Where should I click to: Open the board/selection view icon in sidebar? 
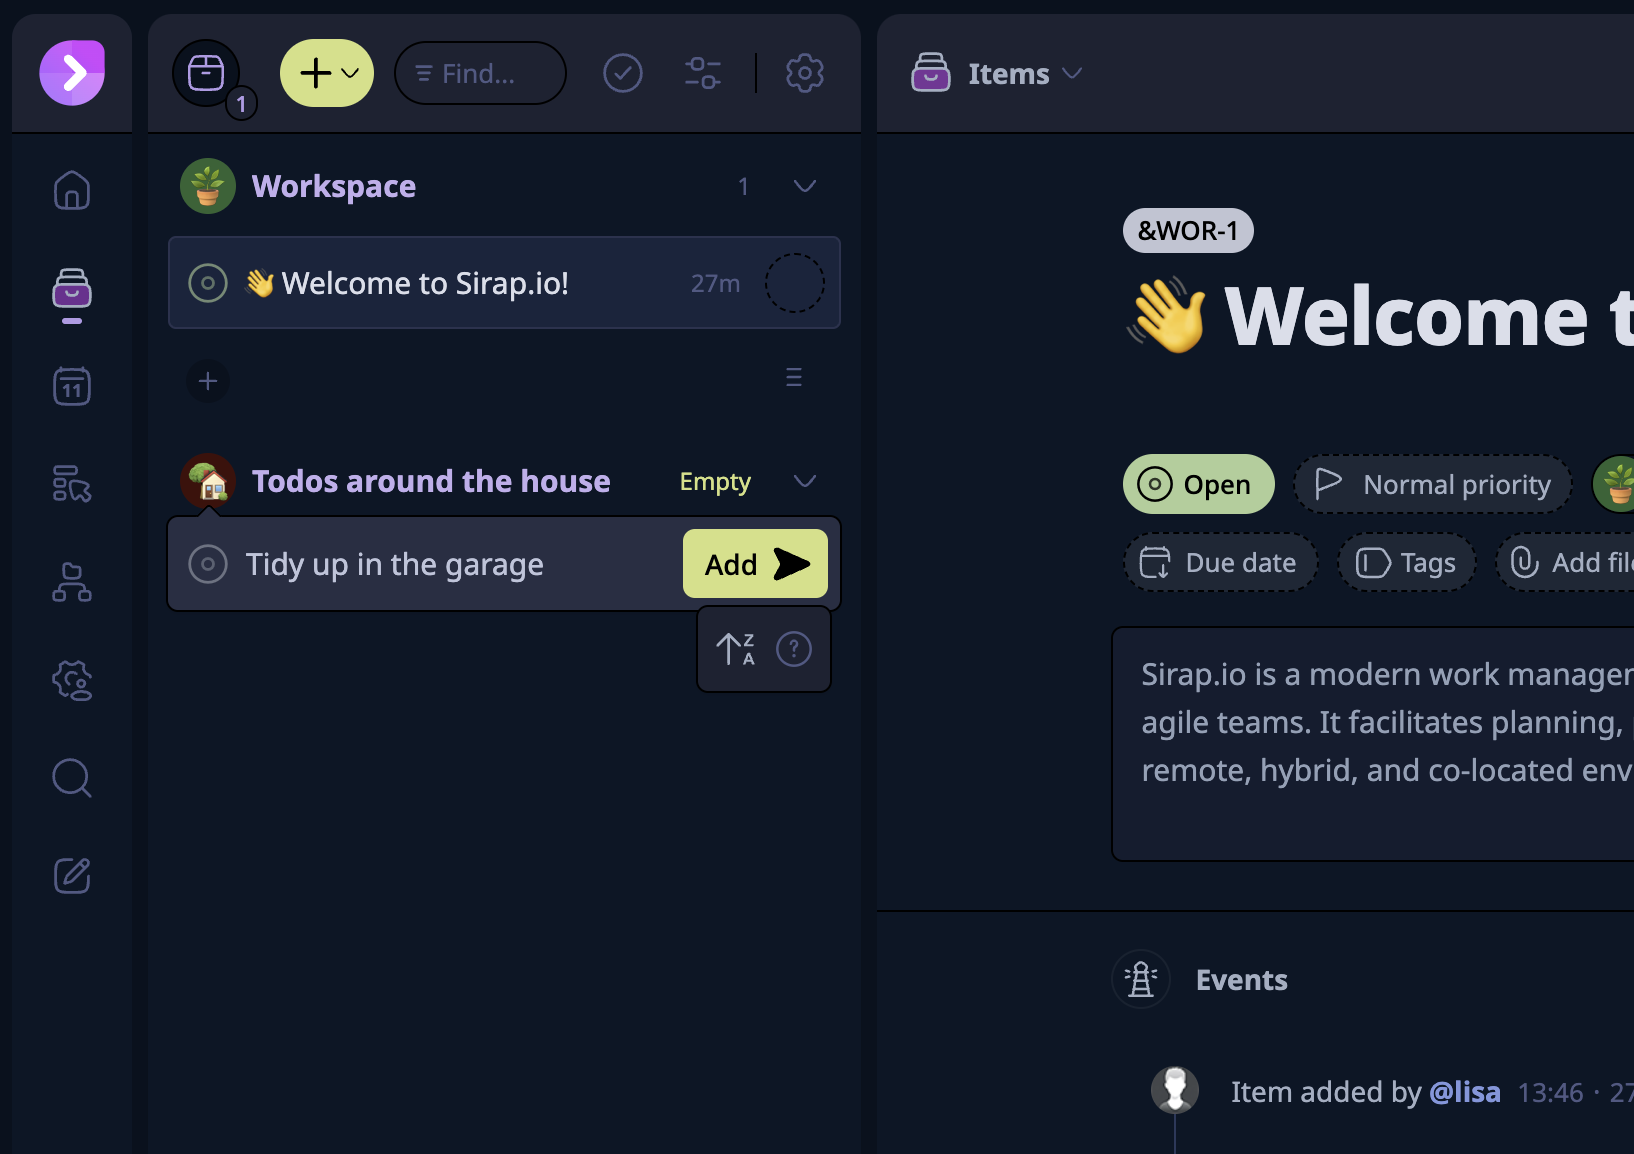(71, 485)
